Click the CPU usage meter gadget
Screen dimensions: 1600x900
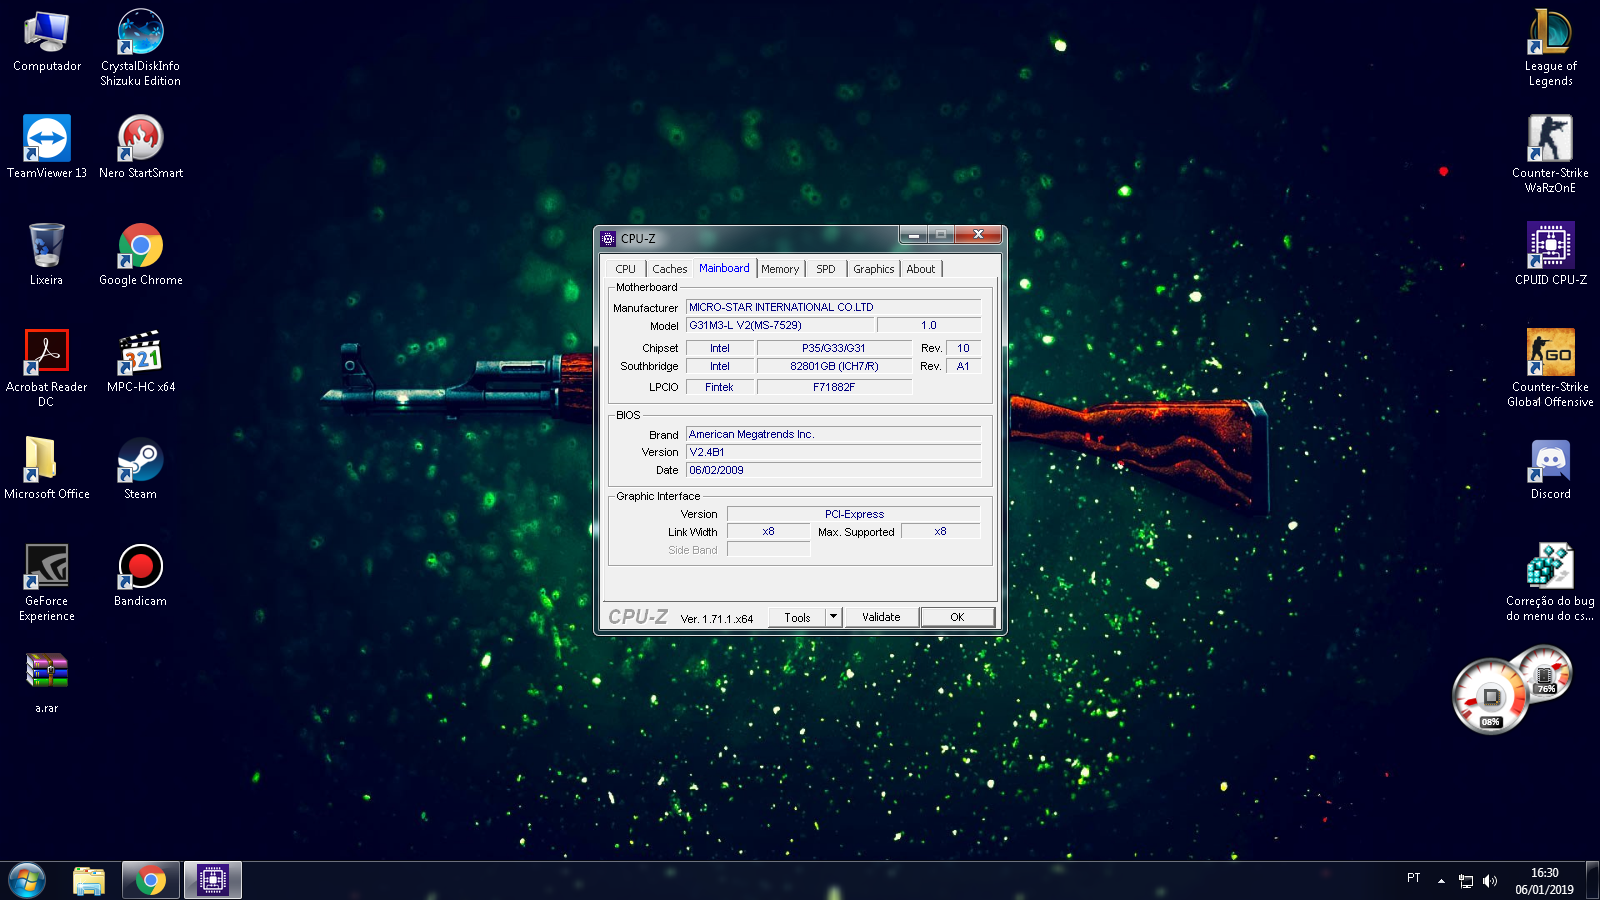coord(1490,696)
